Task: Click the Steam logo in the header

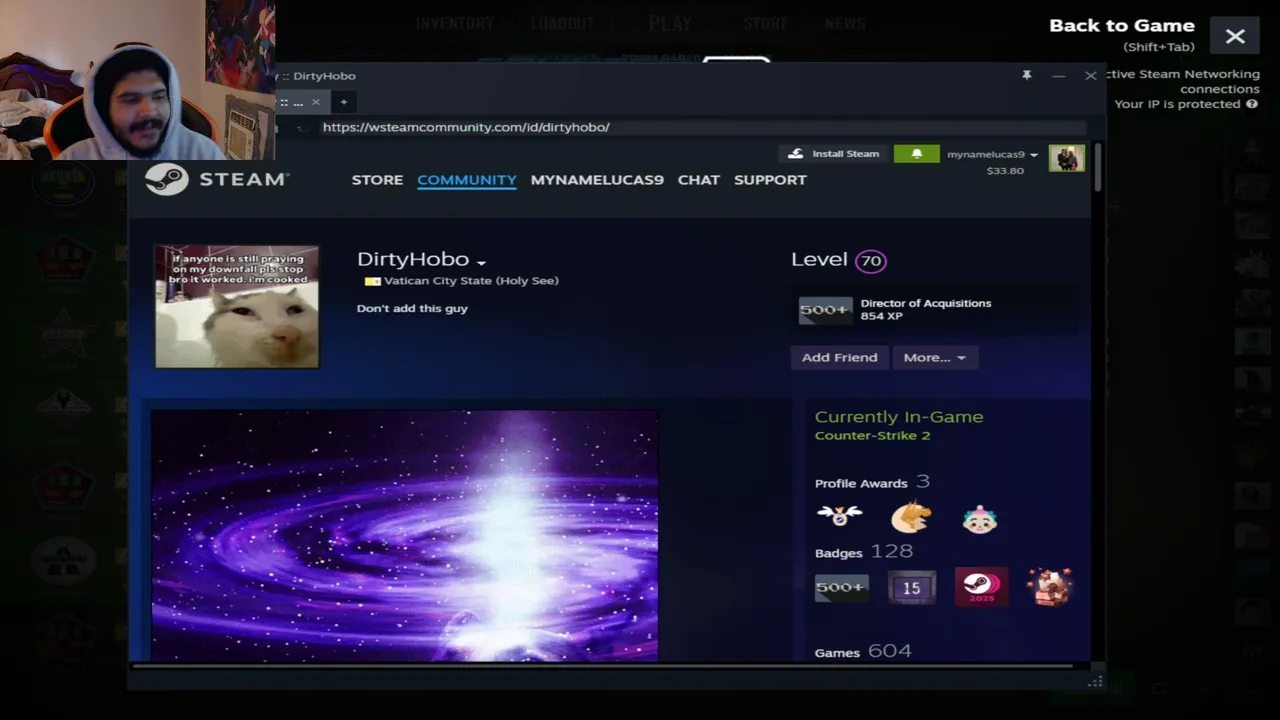Action: tap(217, 179)
